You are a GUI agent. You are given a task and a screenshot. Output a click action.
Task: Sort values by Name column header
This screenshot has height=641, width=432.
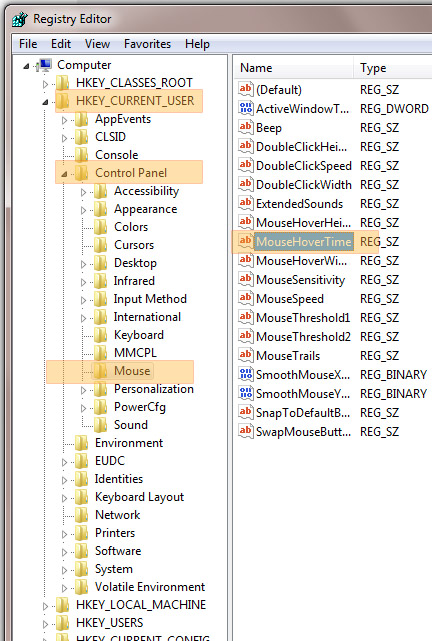294,68
